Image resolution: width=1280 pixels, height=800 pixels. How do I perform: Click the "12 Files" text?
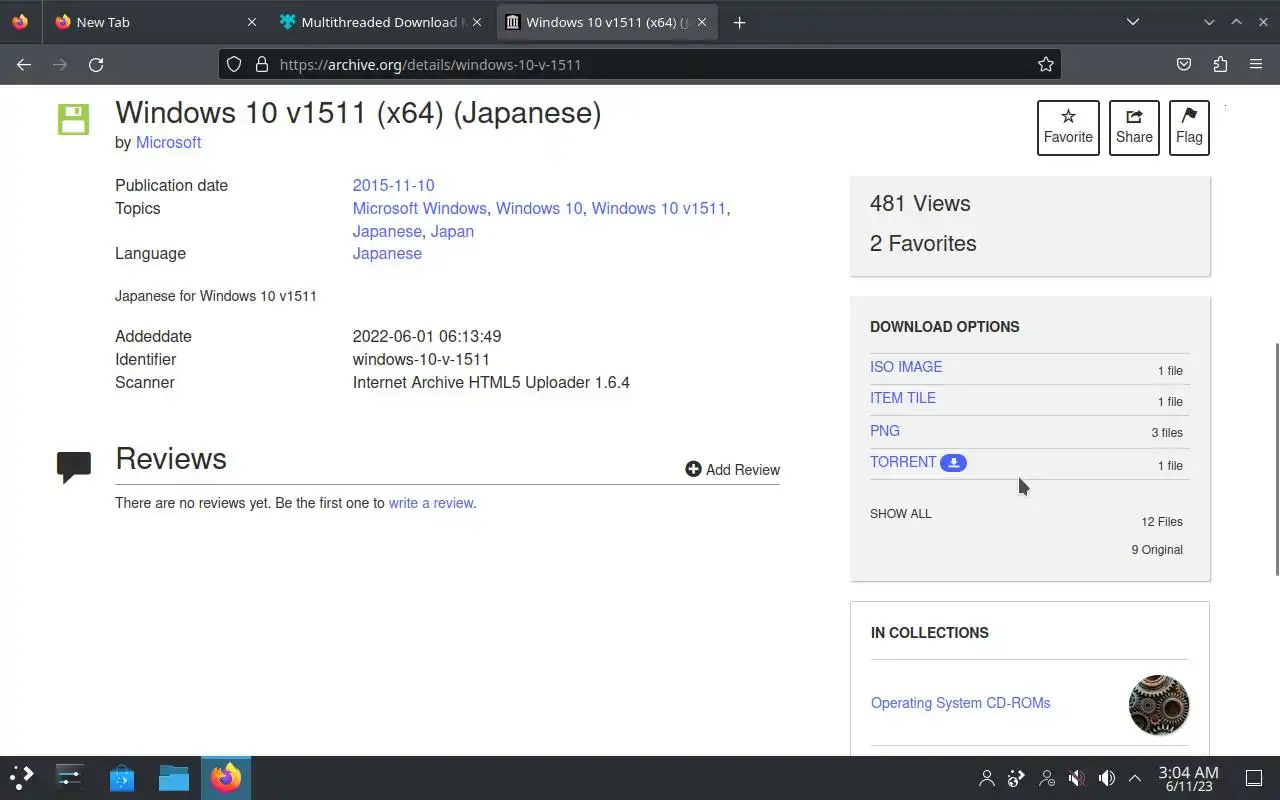(x=1162, y=522)
